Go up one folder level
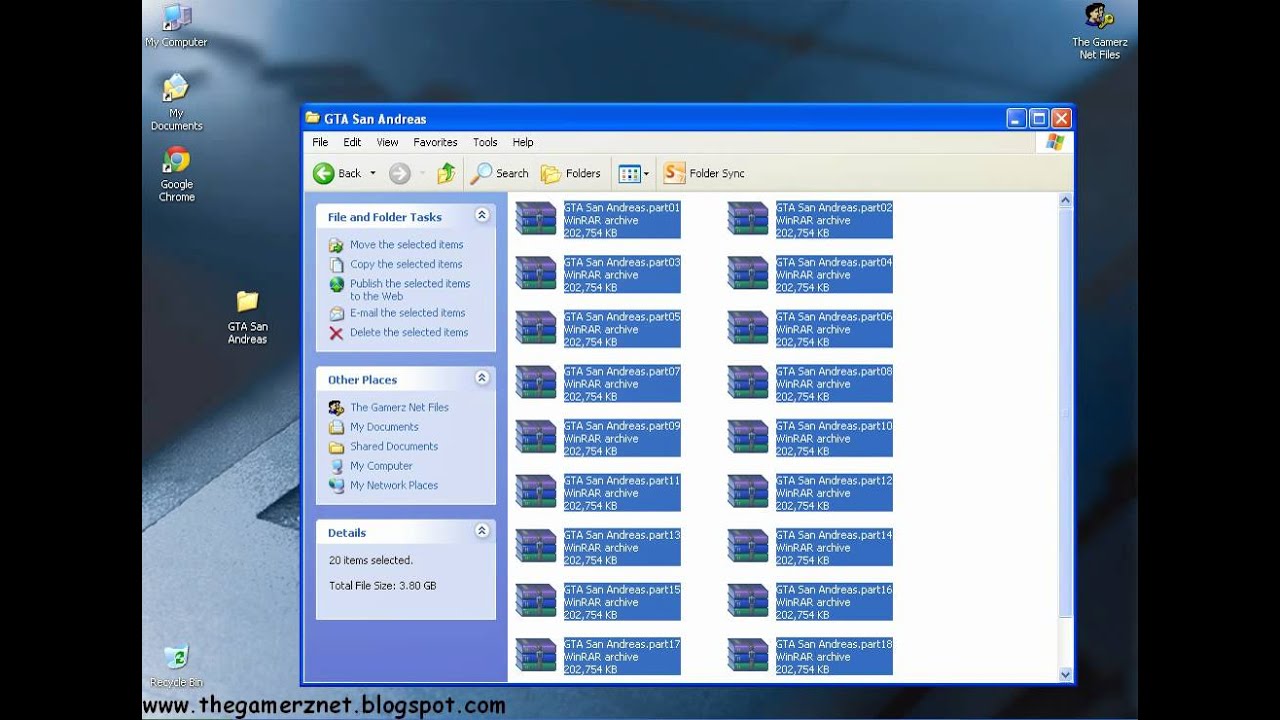 point(446,173)
